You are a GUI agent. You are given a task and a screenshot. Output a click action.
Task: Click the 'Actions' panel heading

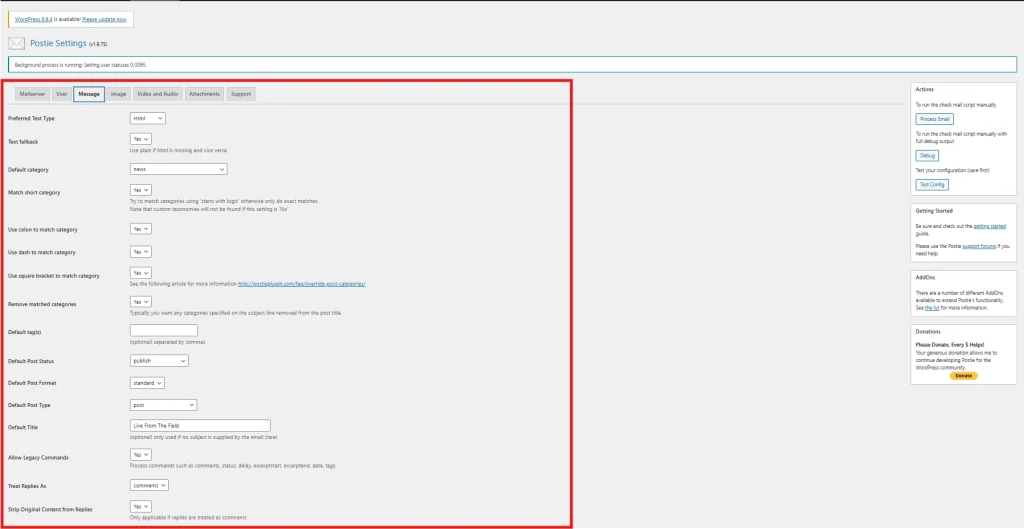(x=925, y=89)
